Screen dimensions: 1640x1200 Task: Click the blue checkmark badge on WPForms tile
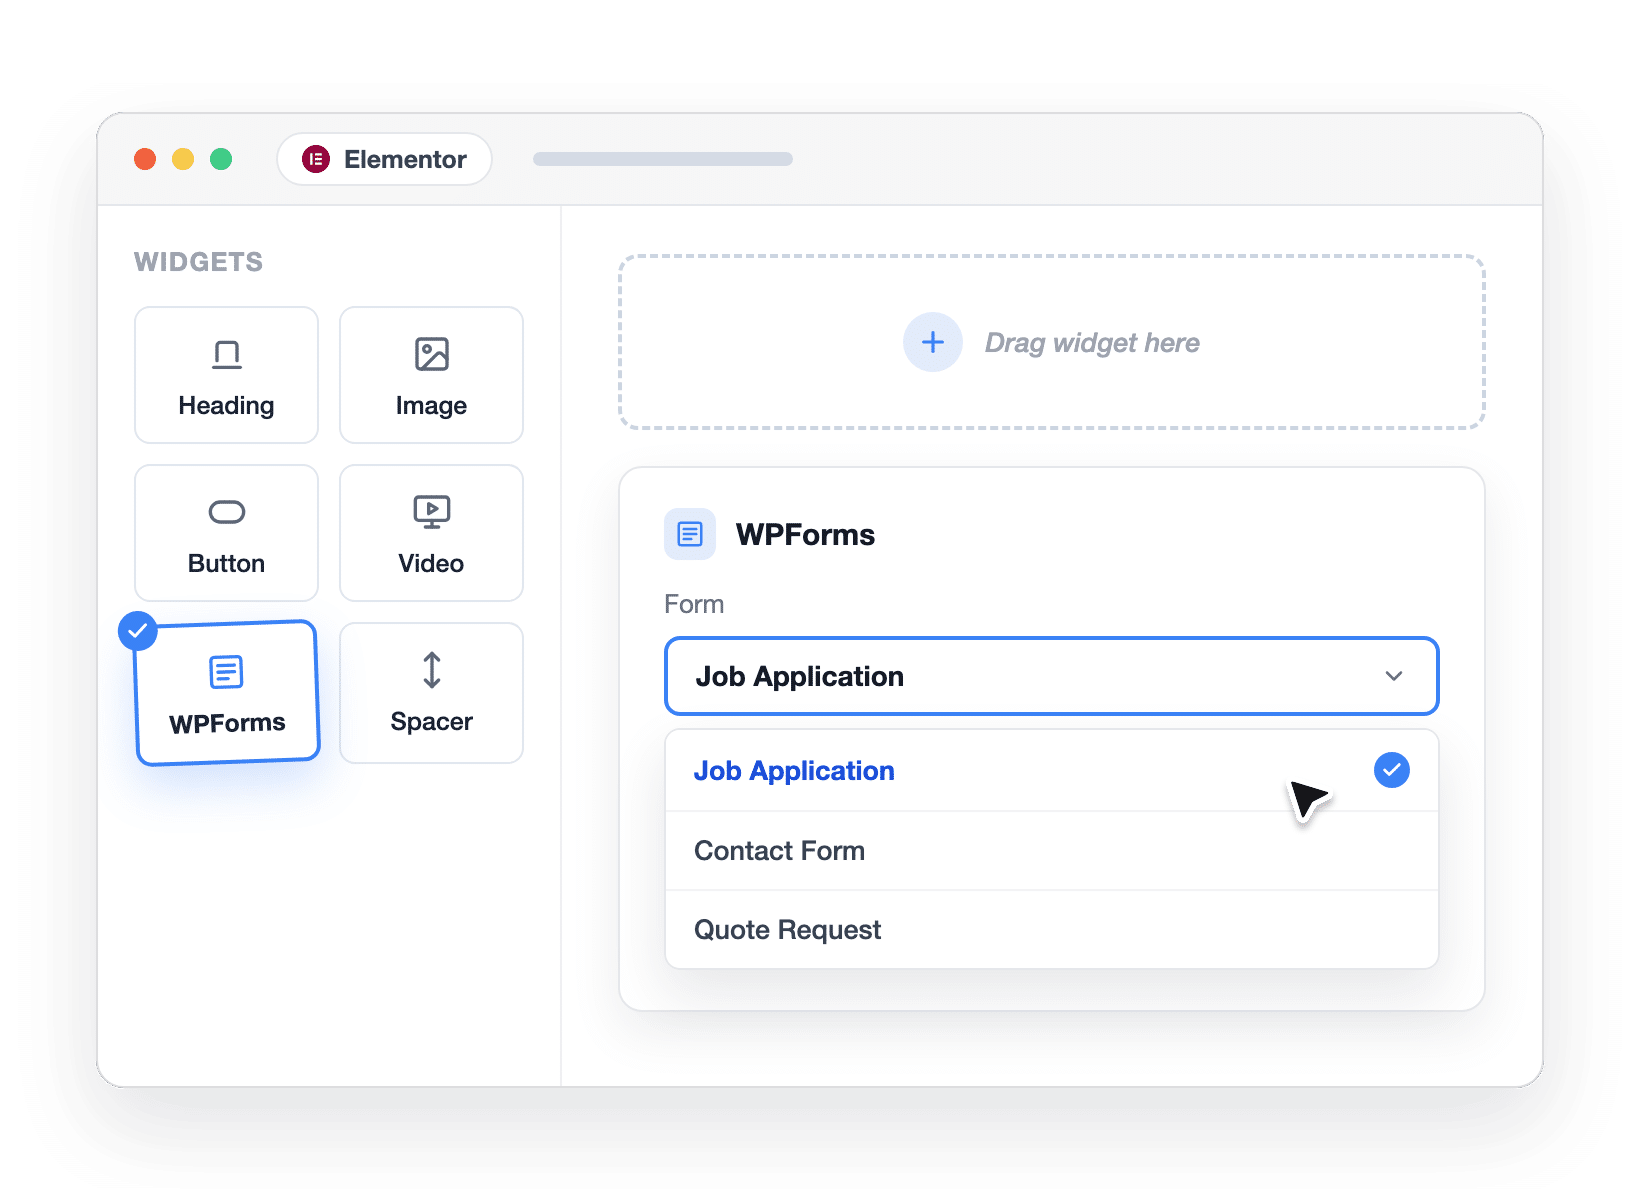point(138,631)
